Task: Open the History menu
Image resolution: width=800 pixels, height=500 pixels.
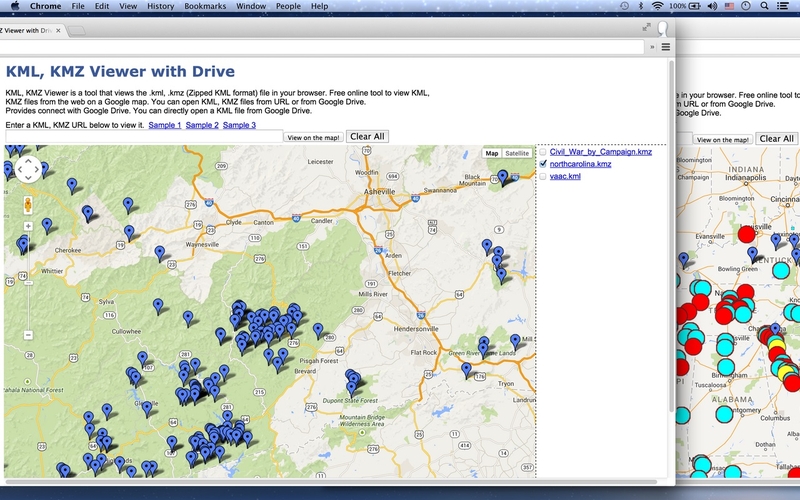Action: [160, 6]
